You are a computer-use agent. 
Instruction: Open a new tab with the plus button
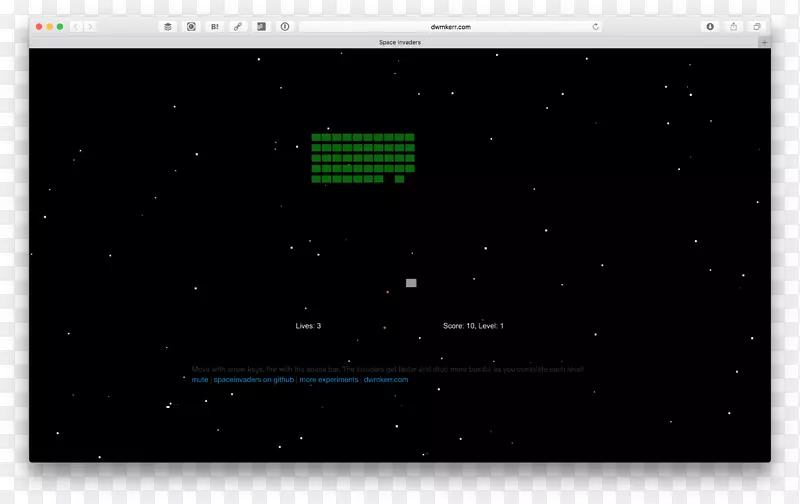pyautogui.click(x=765, y=43)
